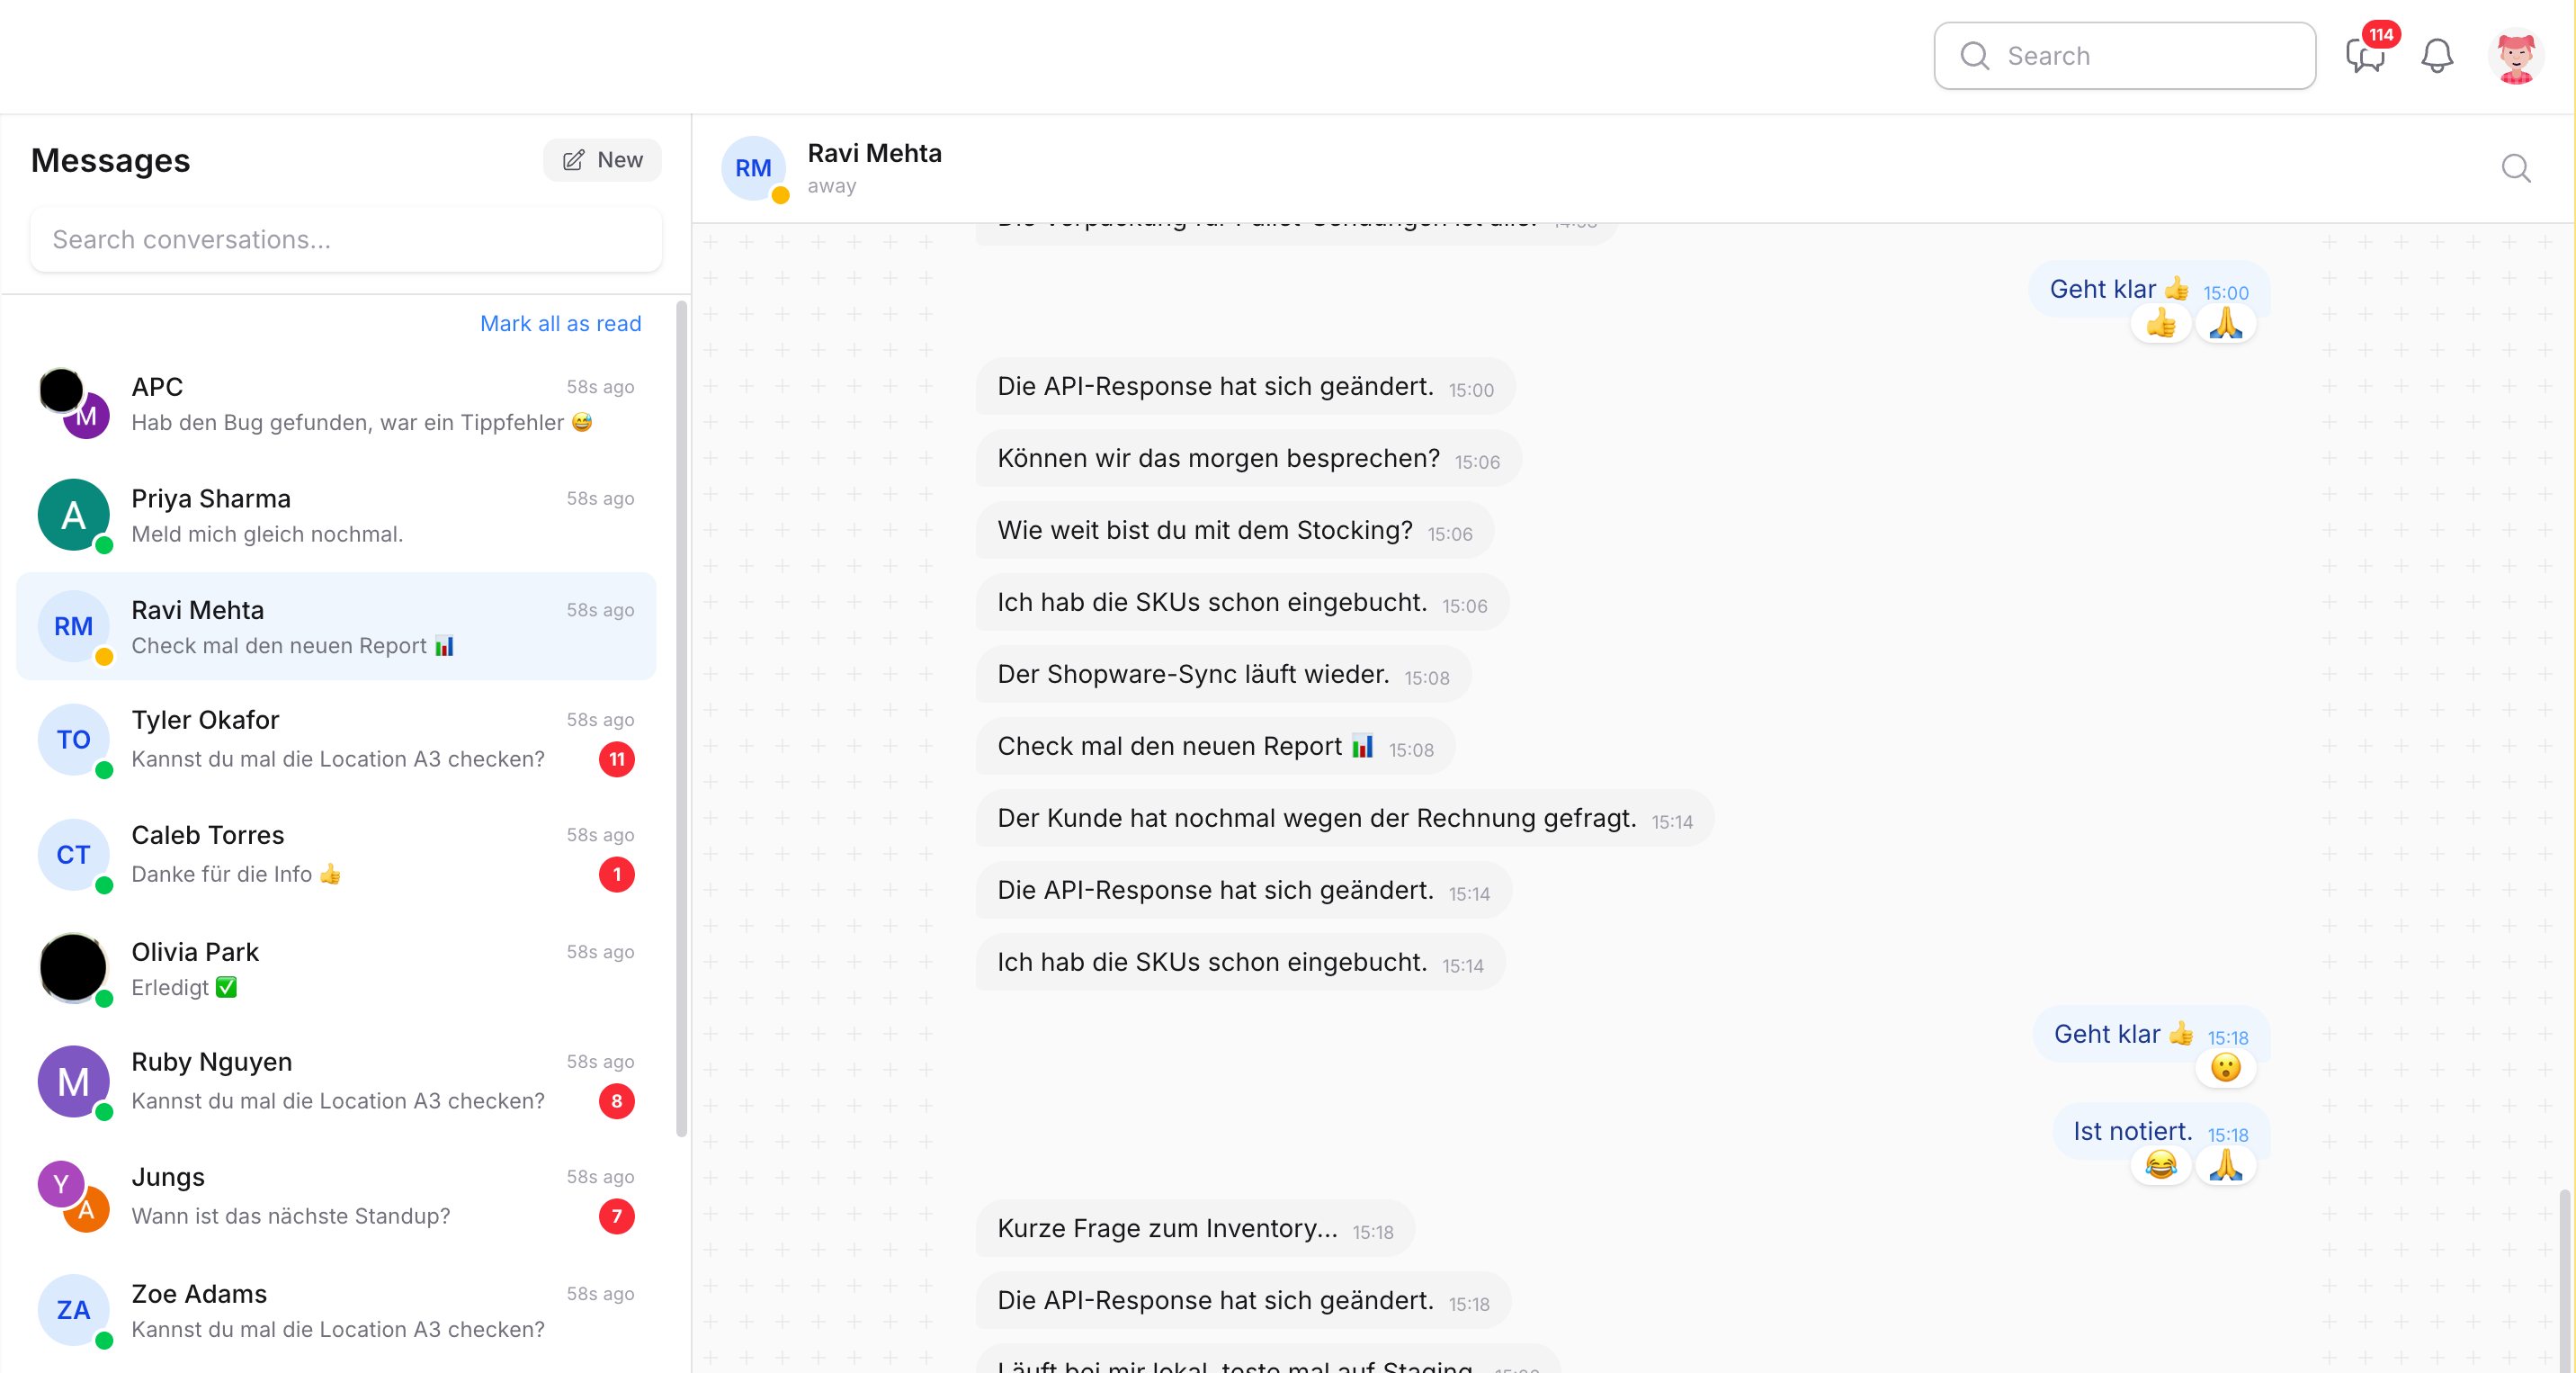Toggle the 👍 reaction under 'Geht klar'

[2162, 322]
